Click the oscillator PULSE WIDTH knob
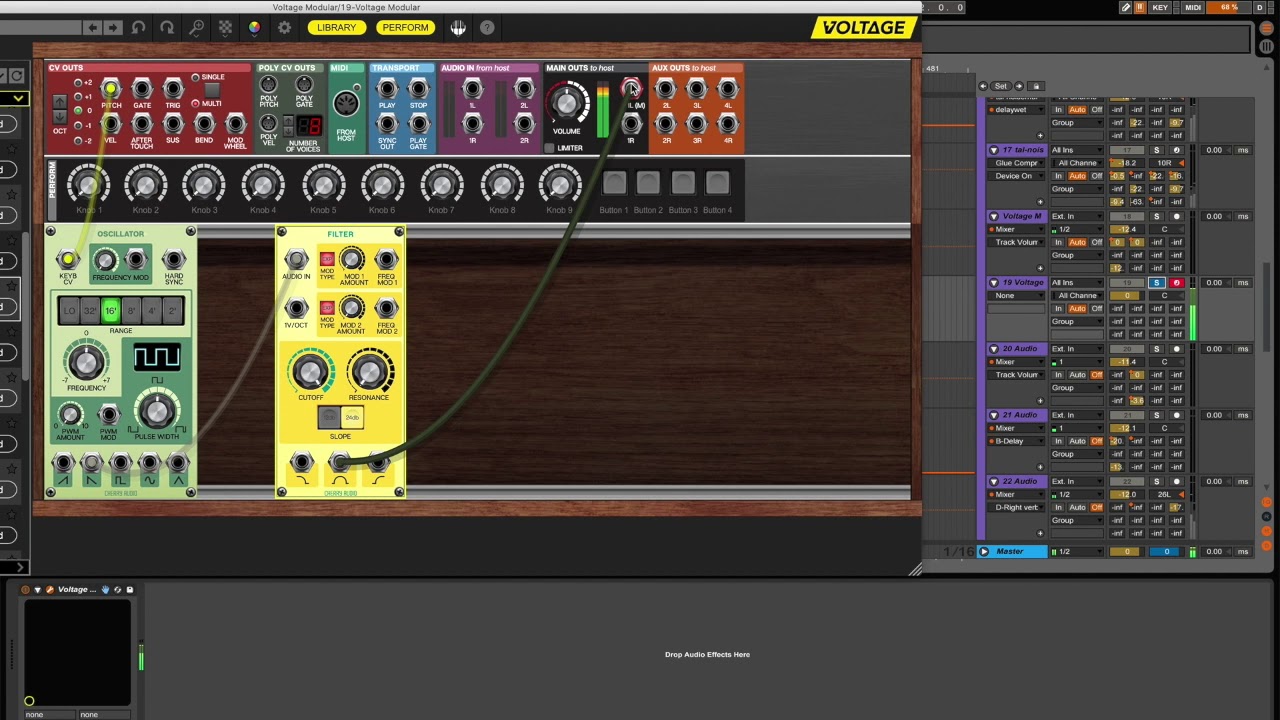The width and height of the screenshot is (1280, 720). tap(156, 412)
